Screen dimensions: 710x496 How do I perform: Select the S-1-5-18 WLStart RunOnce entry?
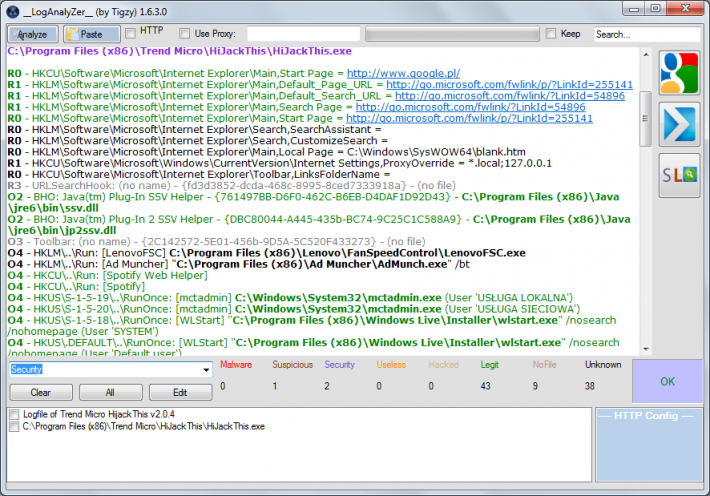click(312, 326)
